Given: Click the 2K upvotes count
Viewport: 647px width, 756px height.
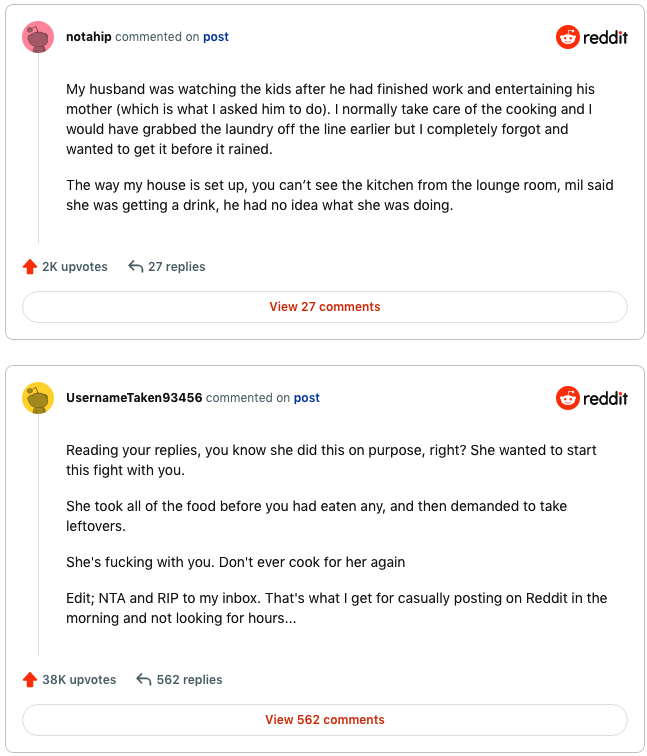Looking at the screenshot, I should coord(75,267).
